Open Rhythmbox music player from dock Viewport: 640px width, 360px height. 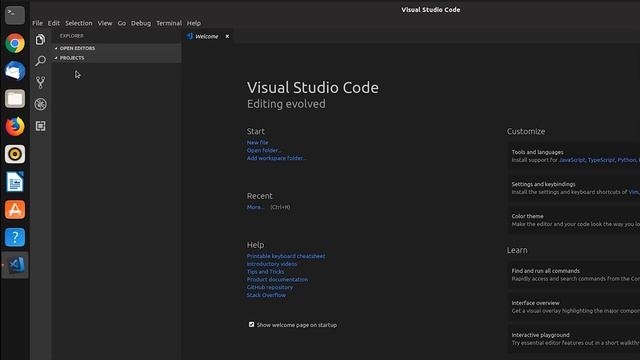[15, 154]
